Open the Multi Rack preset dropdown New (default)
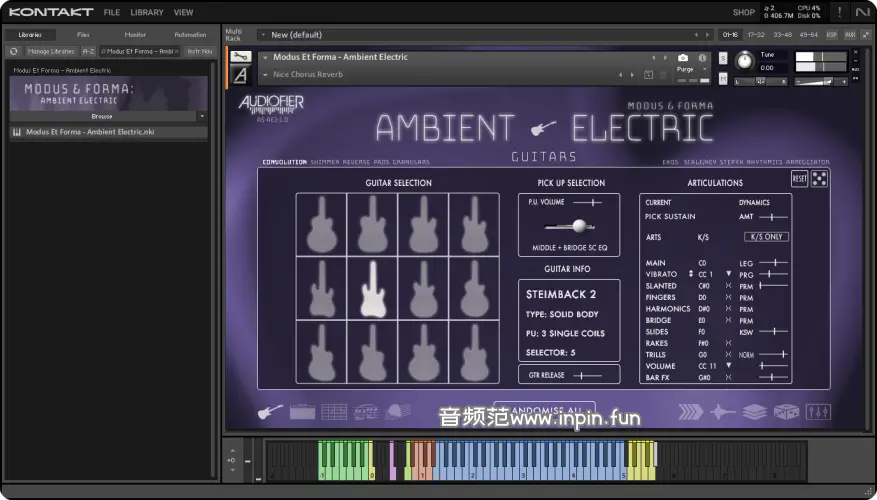Viewport: 877px width, 500px height. (x=480, y=35)
